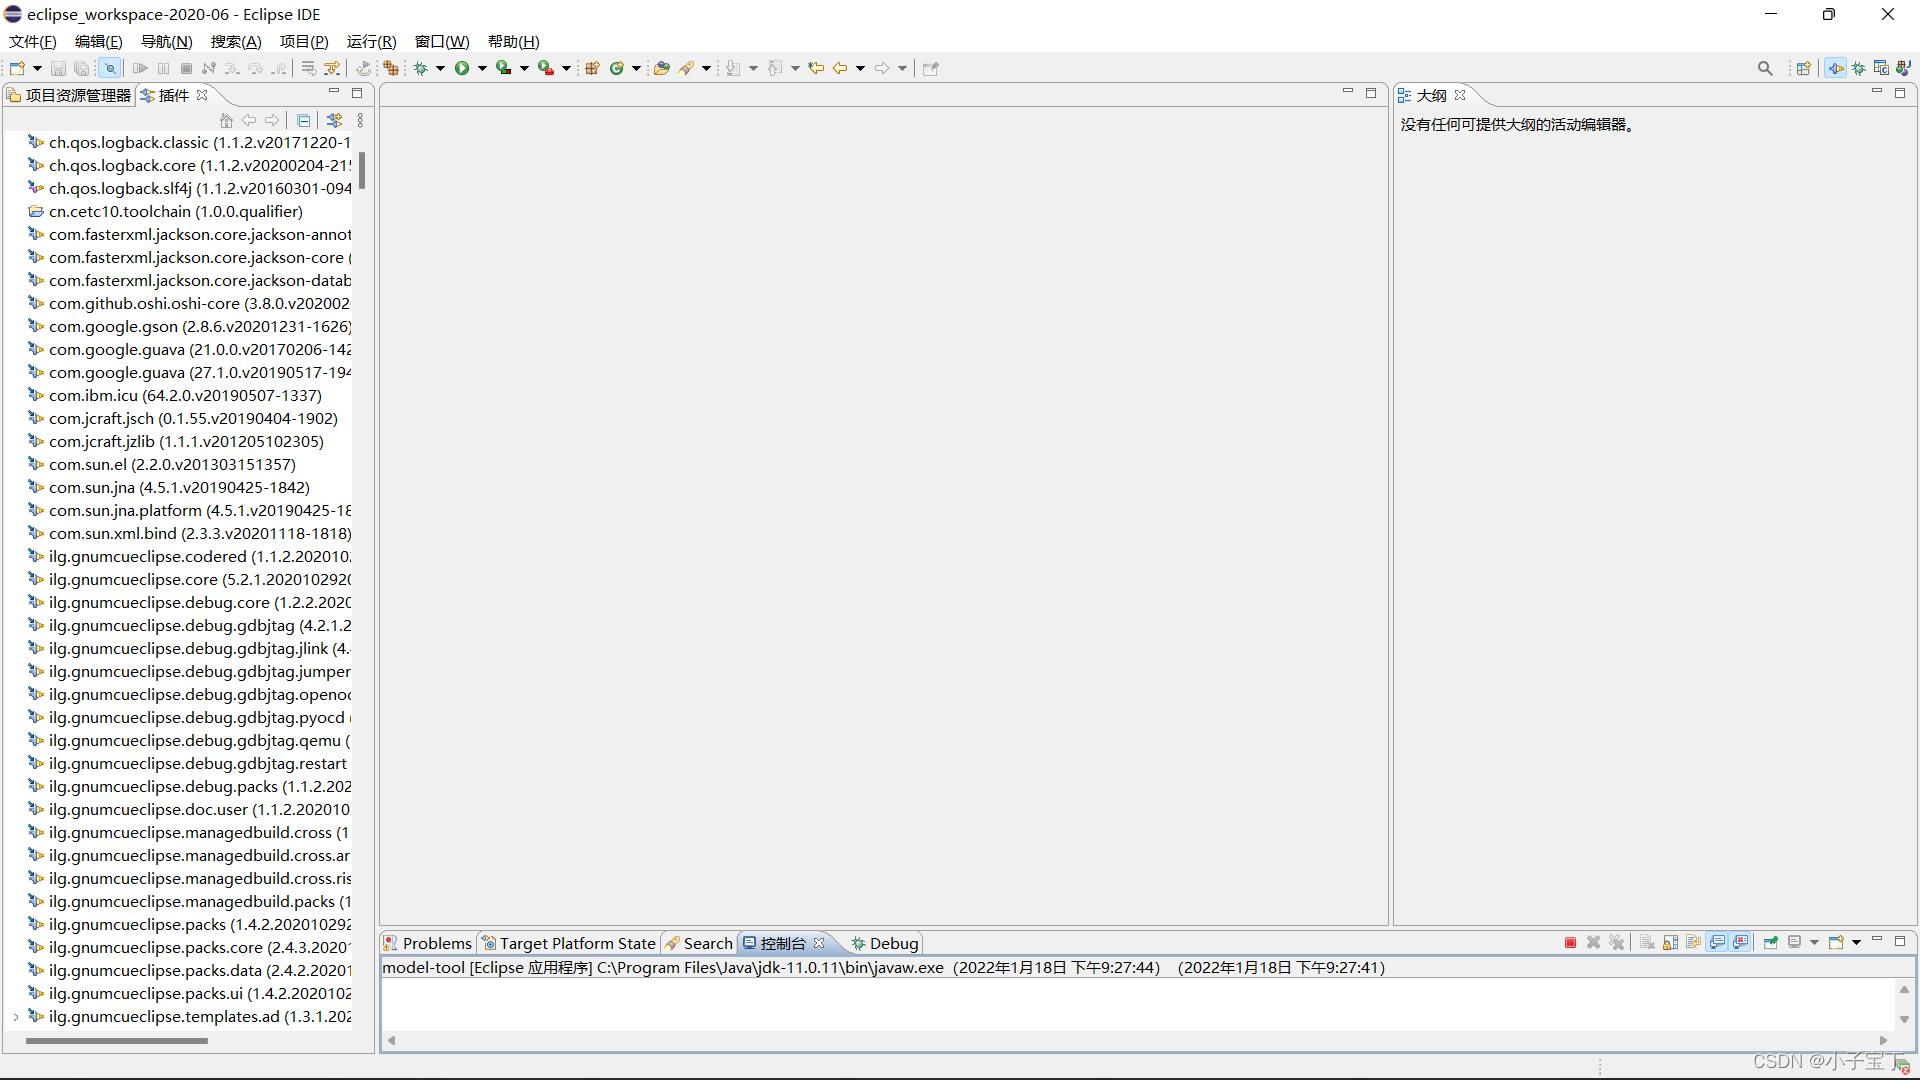Screen dimensions: 1920x1080
Task: Expand ilg.gnumcueclipse.templates.ad tree node
Action: point(15,1017)
